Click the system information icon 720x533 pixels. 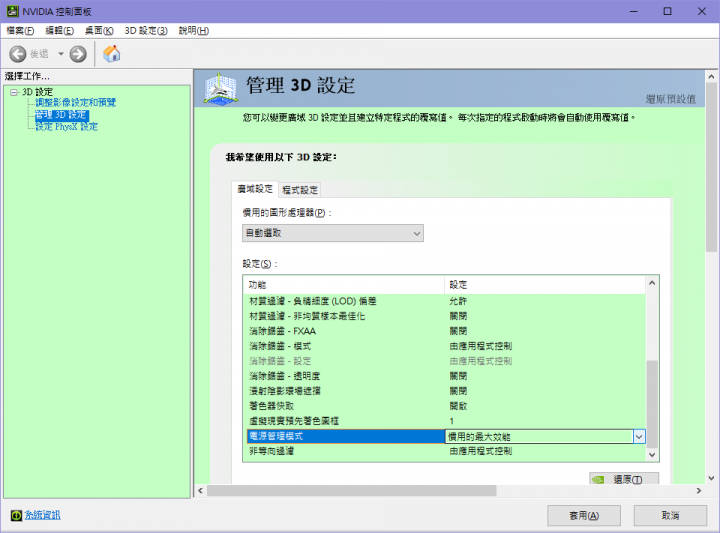pyautogui.click(x=16, y=516)
